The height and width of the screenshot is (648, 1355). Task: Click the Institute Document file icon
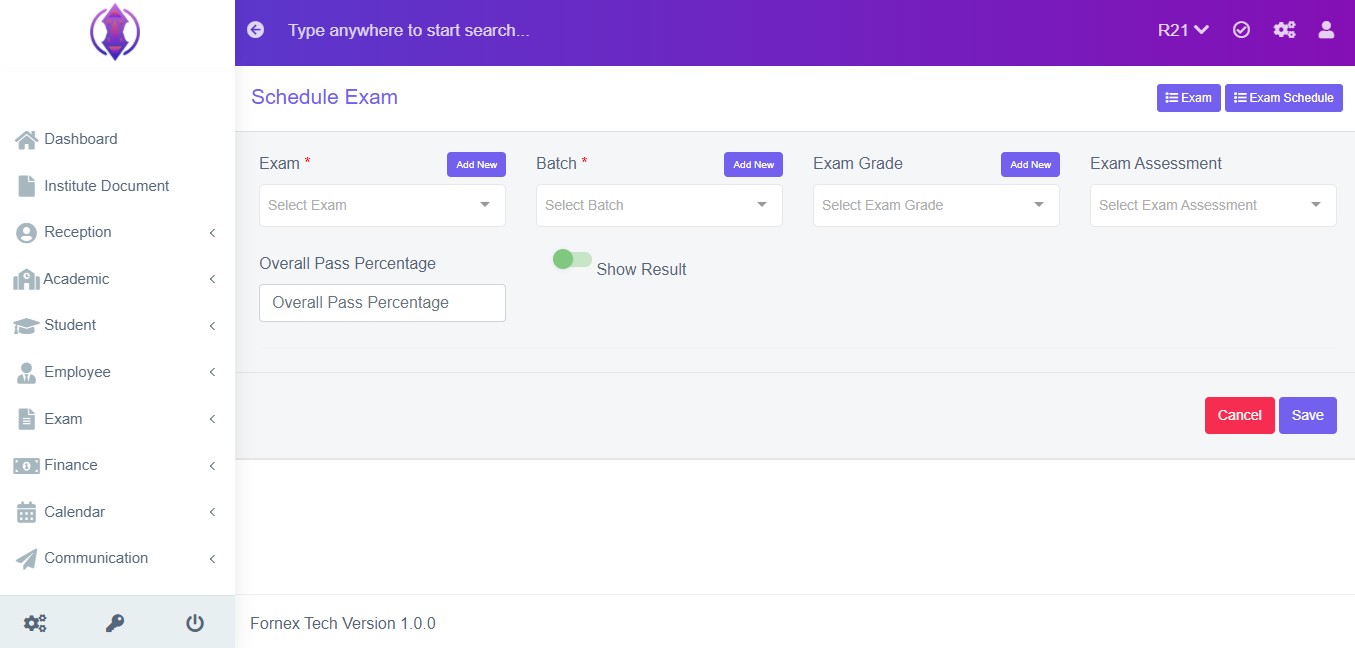(27, 186)
